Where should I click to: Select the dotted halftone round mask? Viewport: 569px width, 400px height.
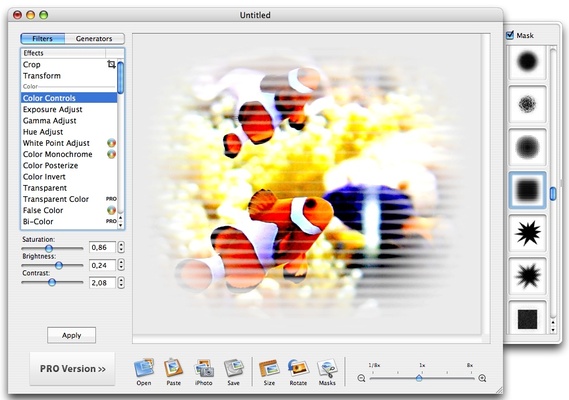coord(527,147)
